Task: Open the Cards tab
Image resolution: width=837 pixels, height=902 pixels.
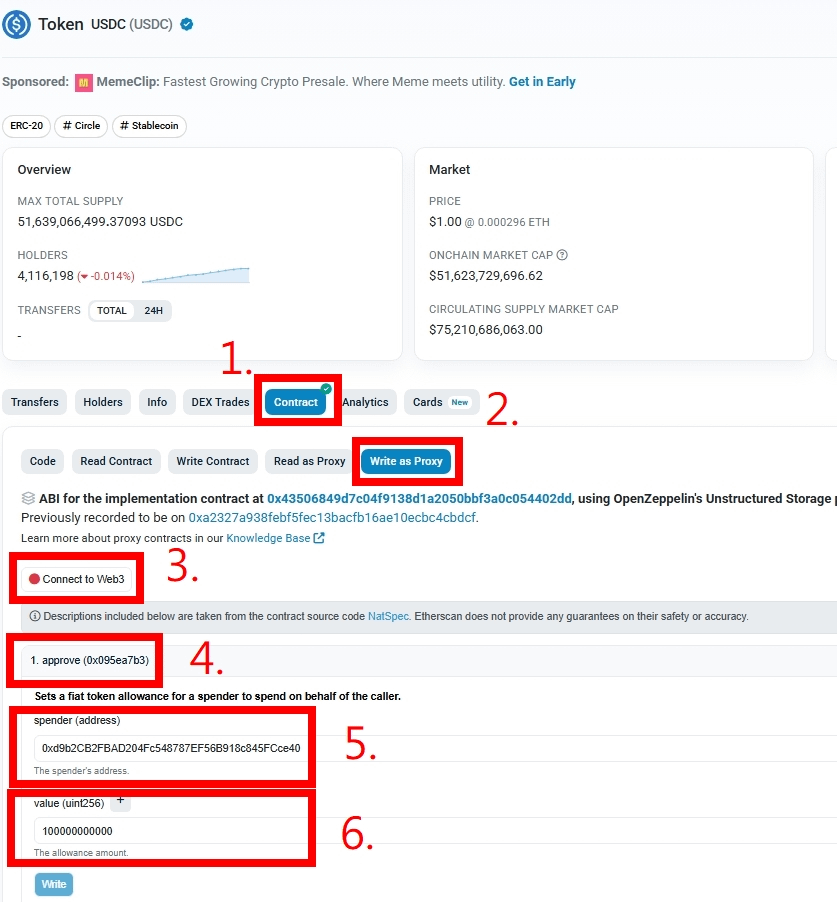Action: pos(442,402)
